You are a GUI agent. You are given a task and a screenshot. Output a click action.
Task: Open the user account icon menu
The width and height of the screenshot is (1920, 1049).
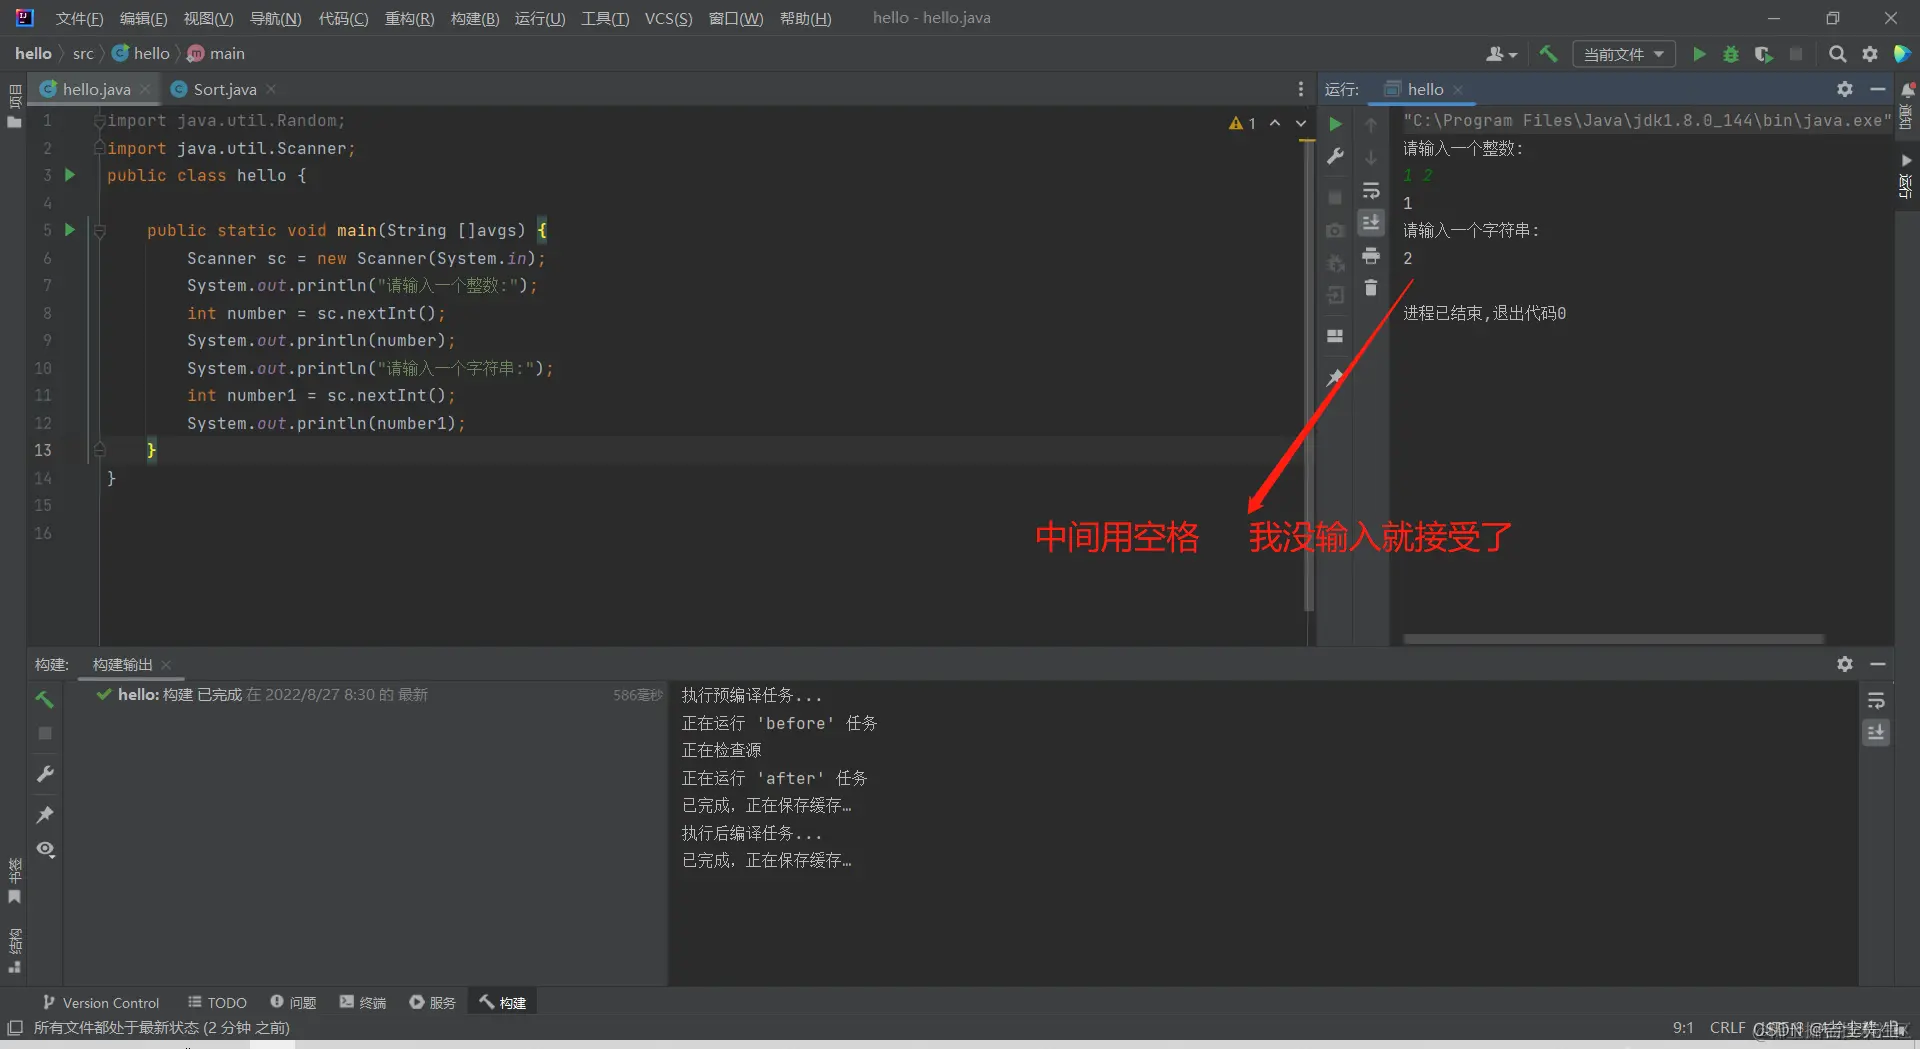[1501, 54]
